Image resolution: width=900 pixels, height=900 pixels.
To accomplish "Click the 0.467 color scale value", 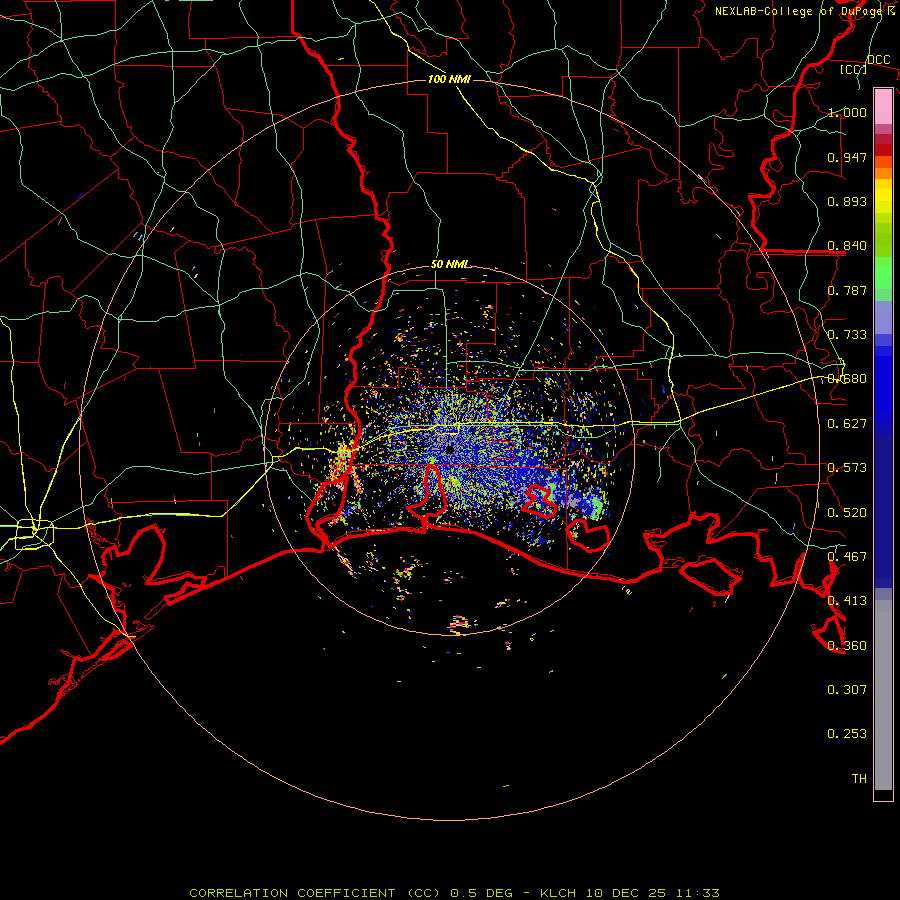I will pyautogui.click(x=847, y=557).
